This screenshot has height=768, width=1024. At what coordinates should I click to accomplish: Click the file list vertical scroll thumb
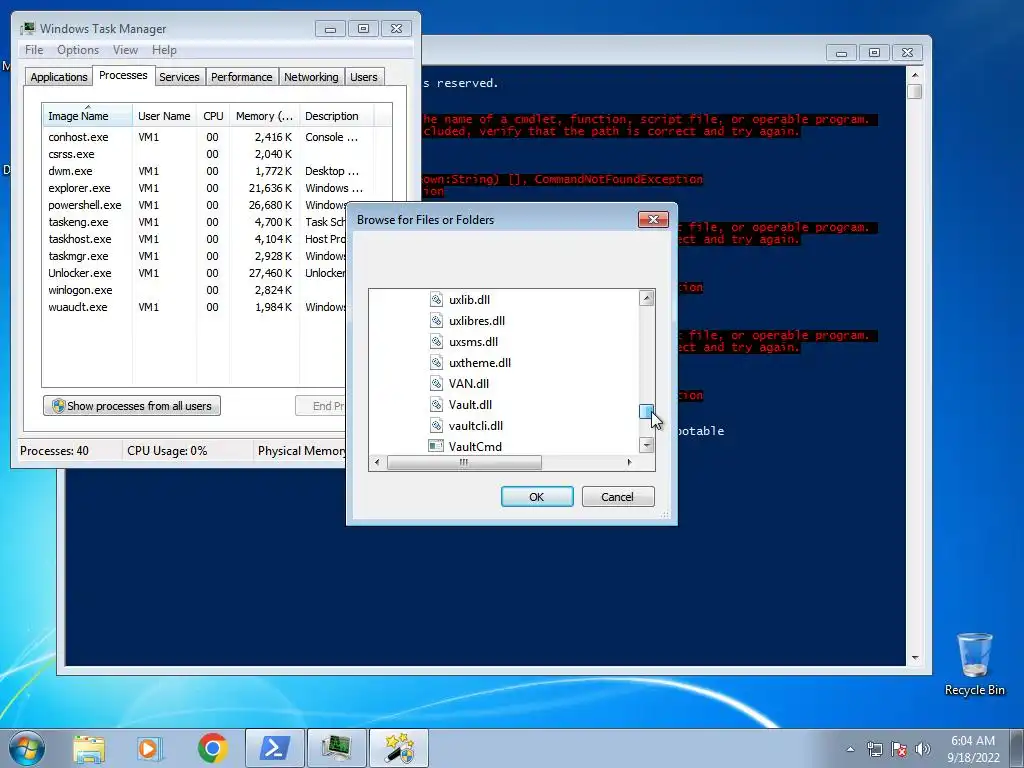click(x=647, y=411)
